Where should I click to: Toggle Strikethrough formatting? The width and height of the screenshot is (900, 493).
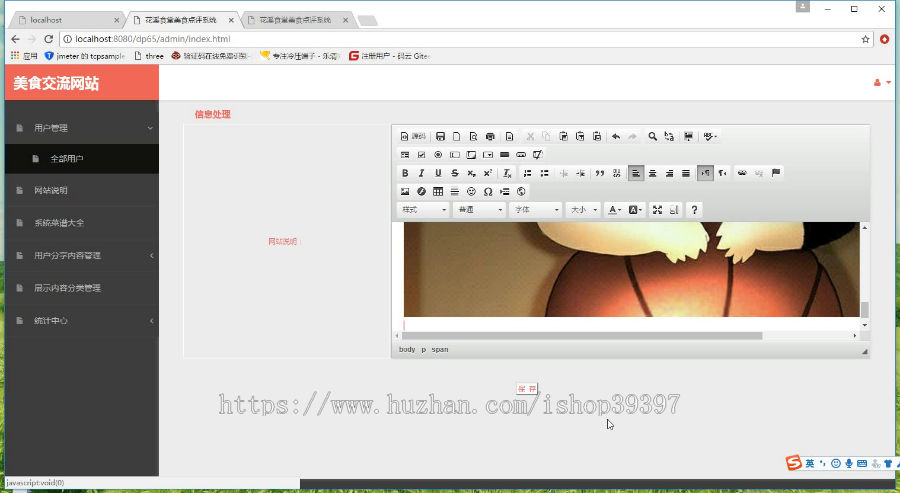pos(455,173)
